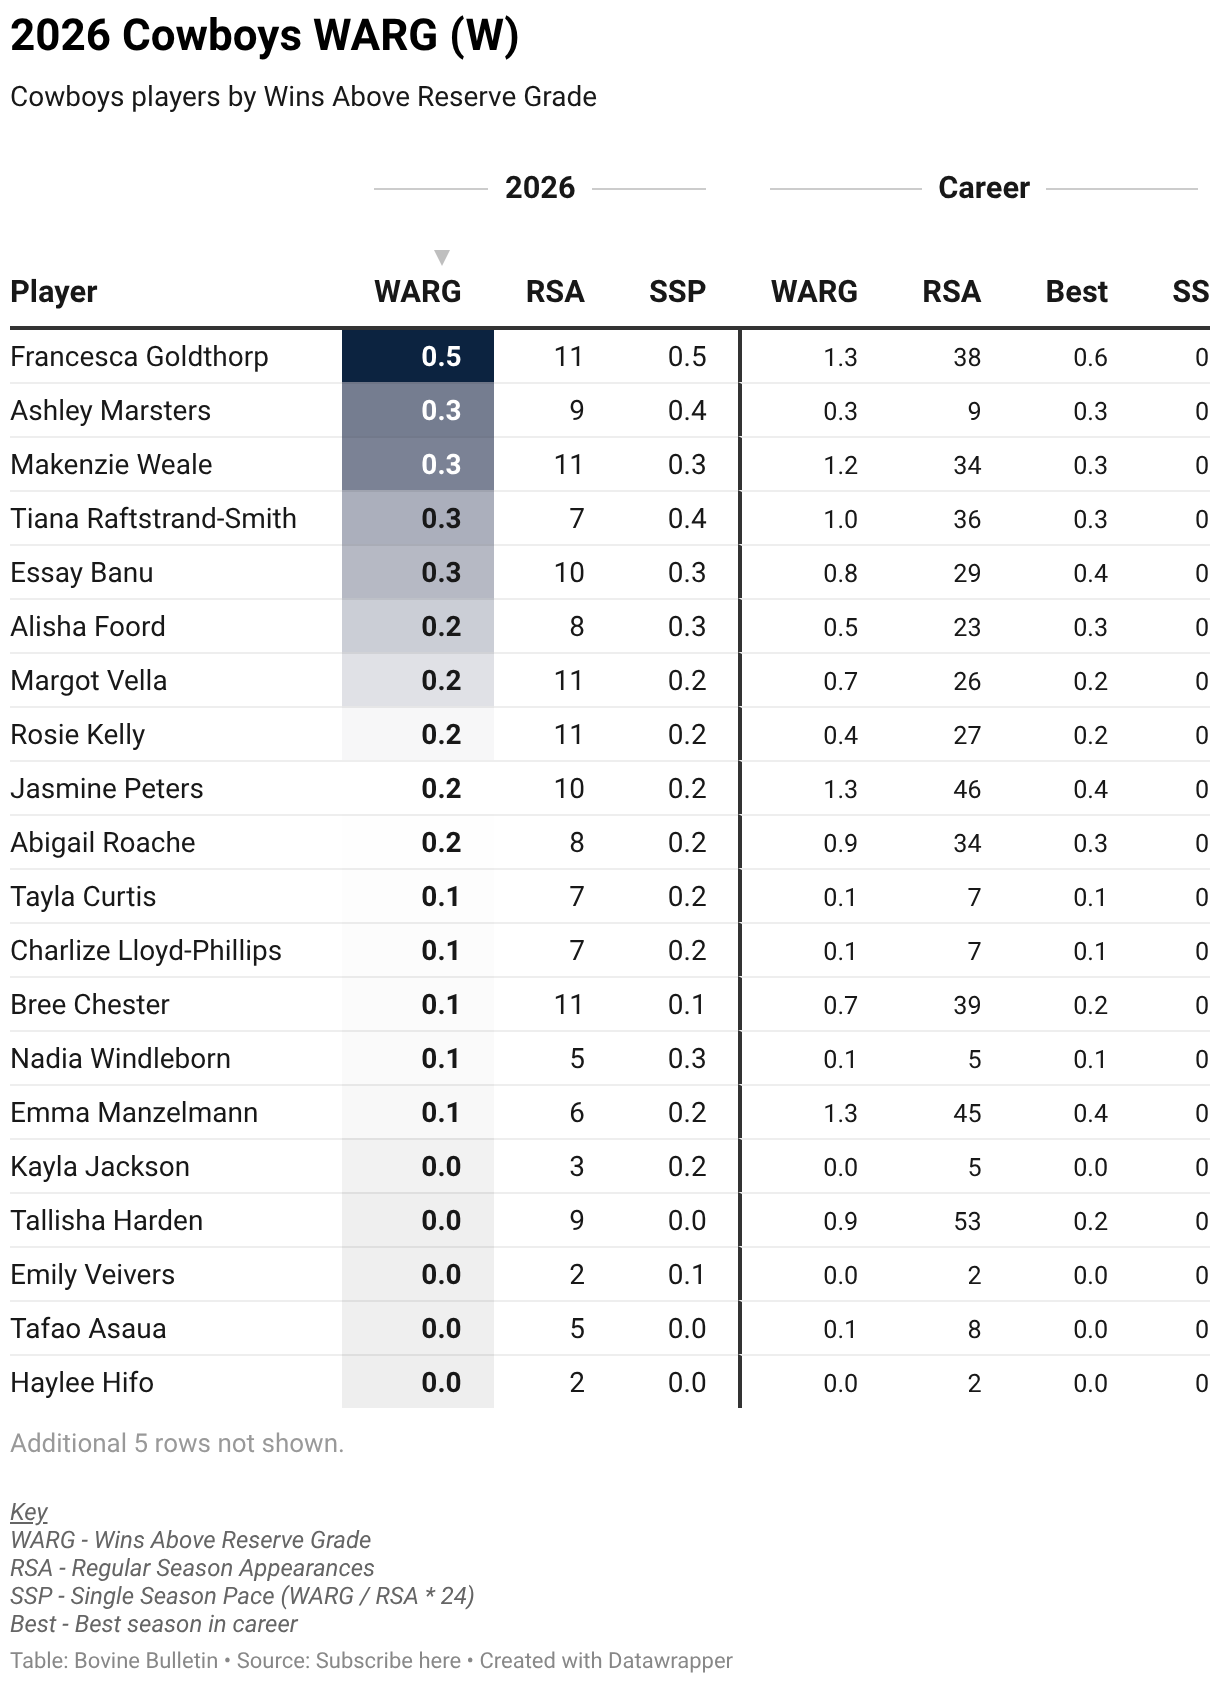Sort table by 2026 SSP header
This screenshot has width=1220, height=1684.
[x=677, y=292]
